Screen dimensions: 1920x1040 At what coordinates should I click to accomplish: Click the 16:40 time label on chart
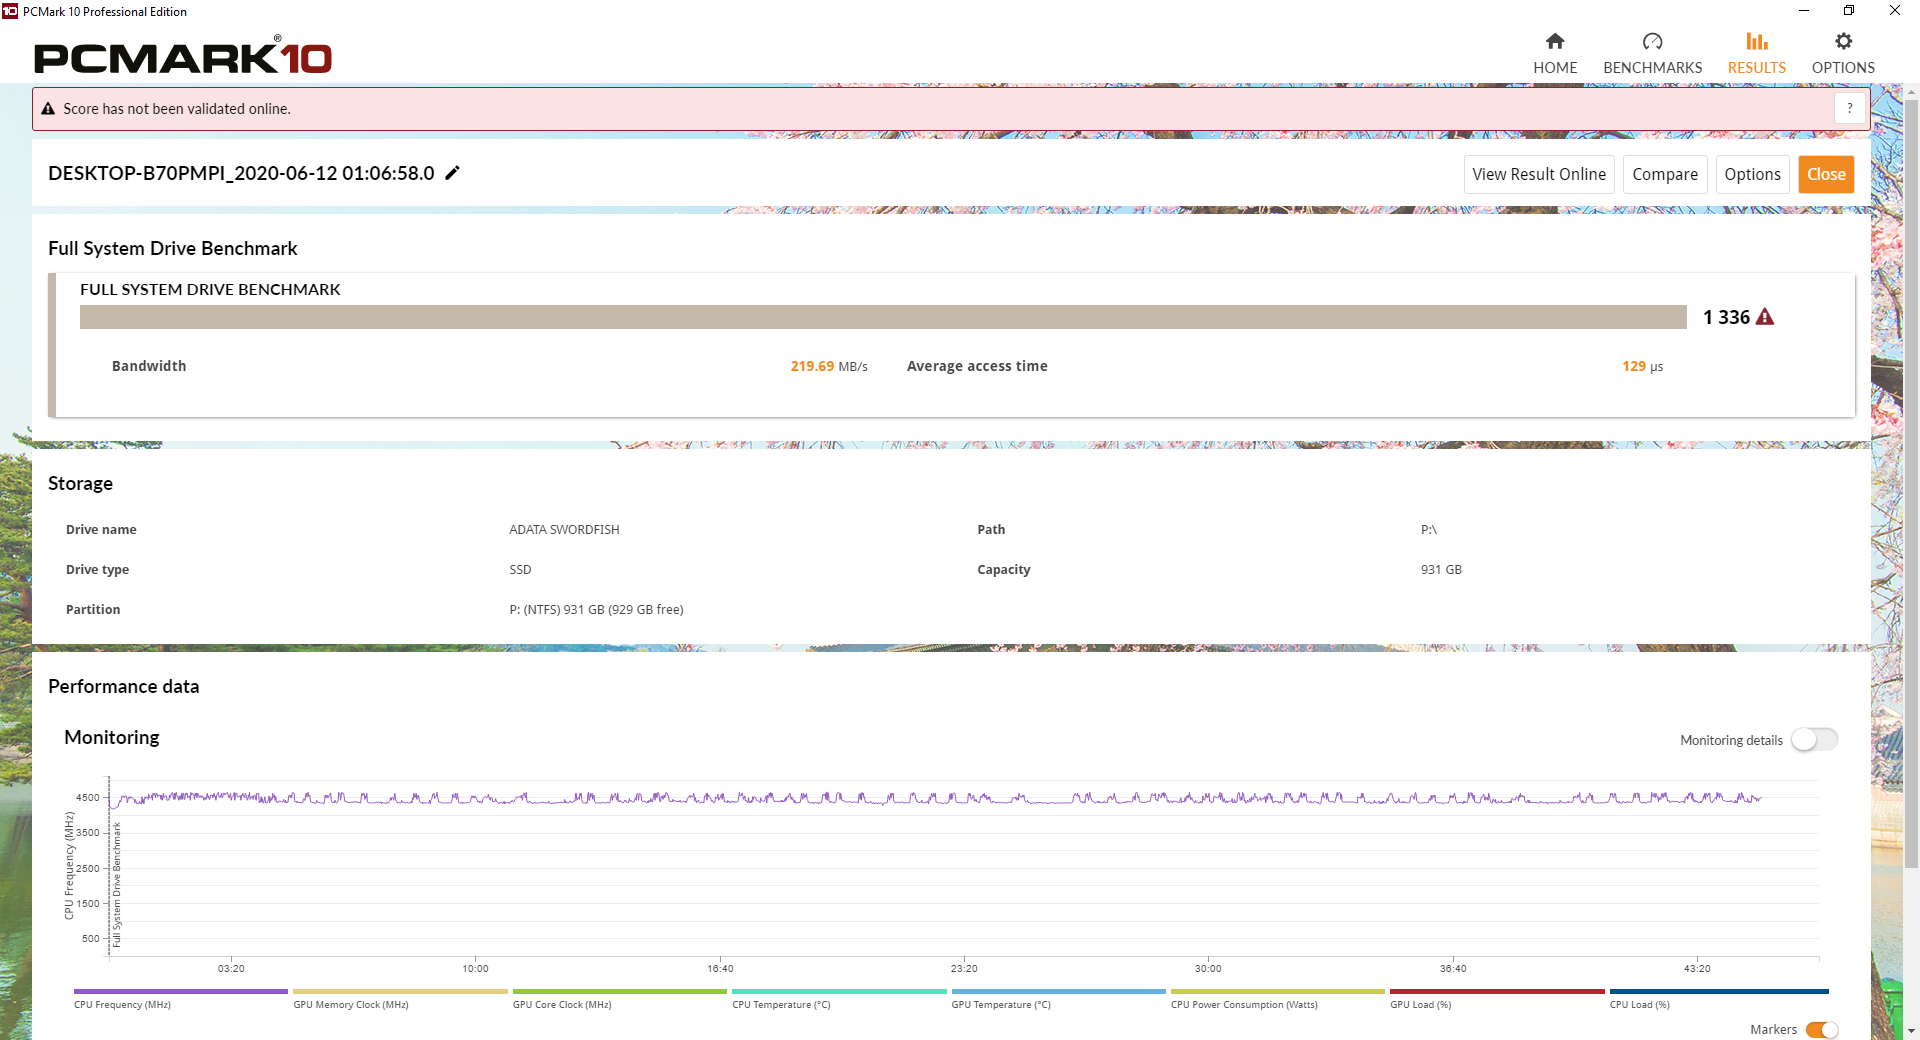(720, 968)
